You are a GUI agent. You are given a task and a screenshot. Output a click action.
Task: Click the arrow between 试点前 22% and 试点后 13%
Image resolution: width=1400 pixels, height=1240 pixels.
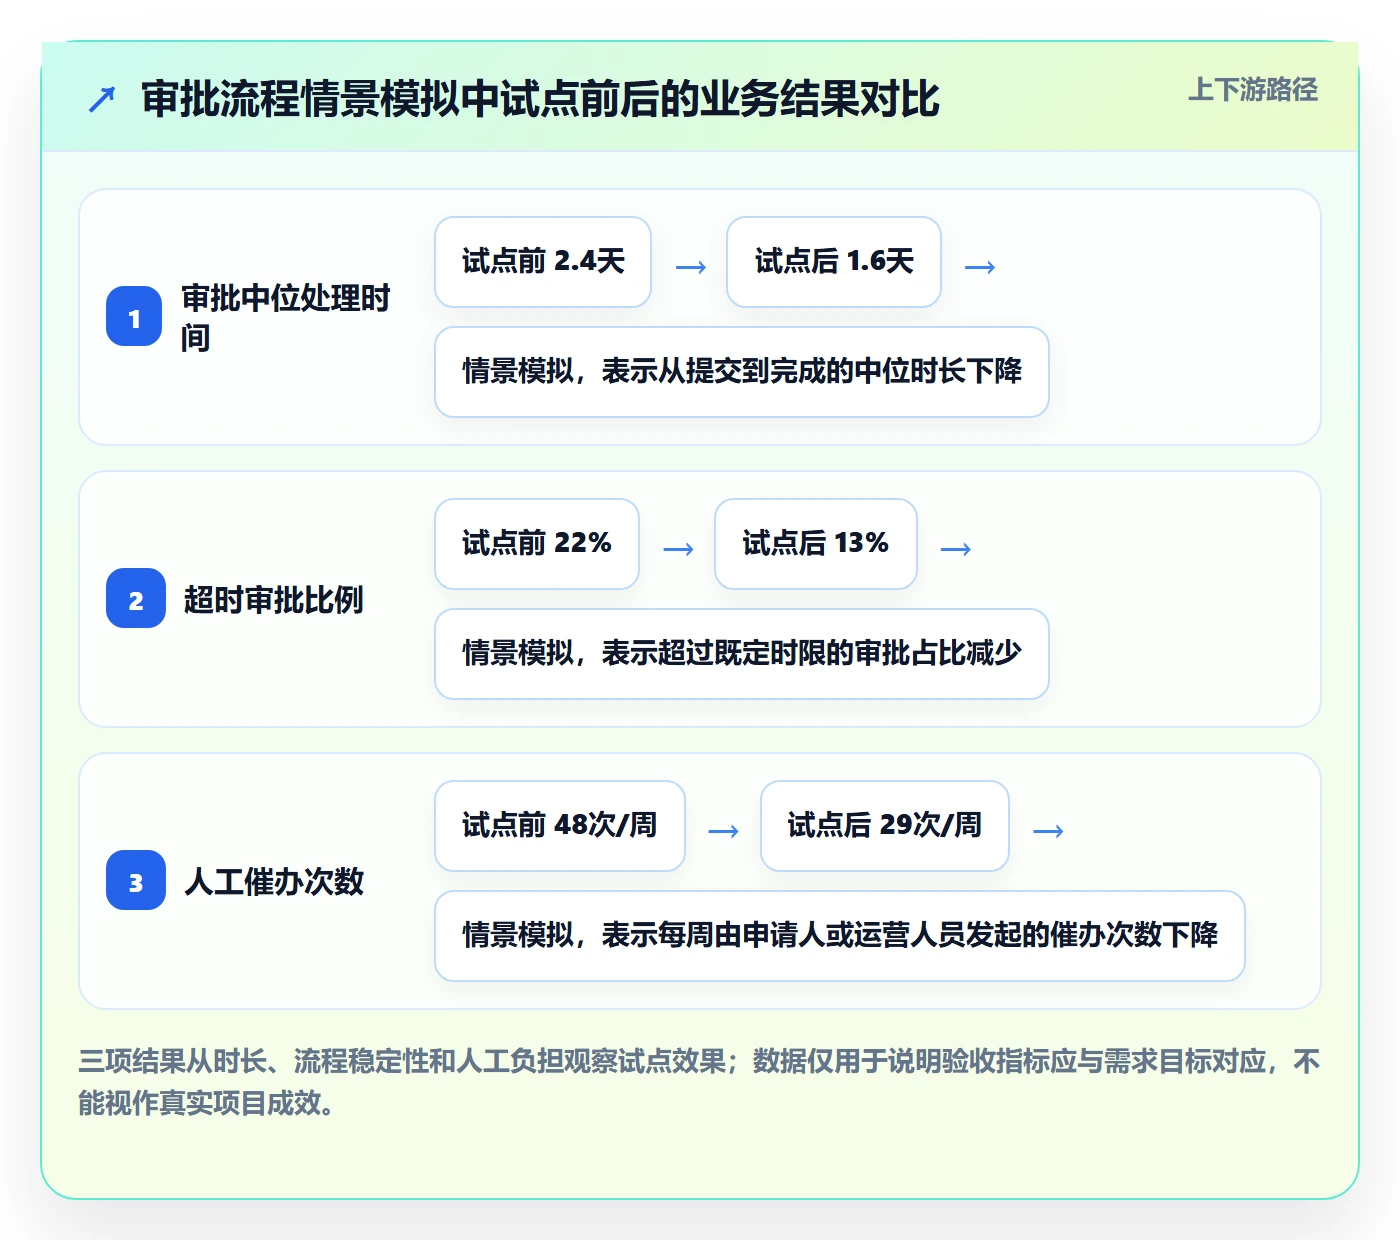tap(679, 548)
